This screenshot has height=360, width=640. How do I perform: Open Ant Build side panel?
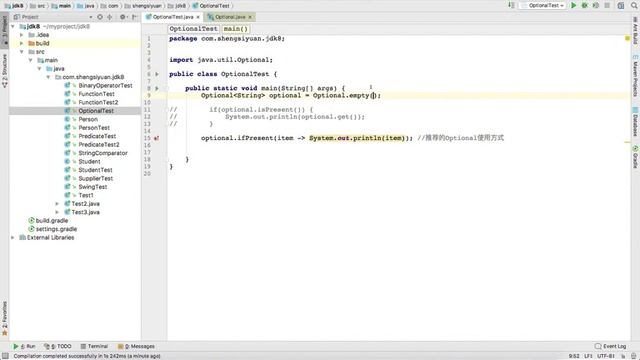click(635, 31)
